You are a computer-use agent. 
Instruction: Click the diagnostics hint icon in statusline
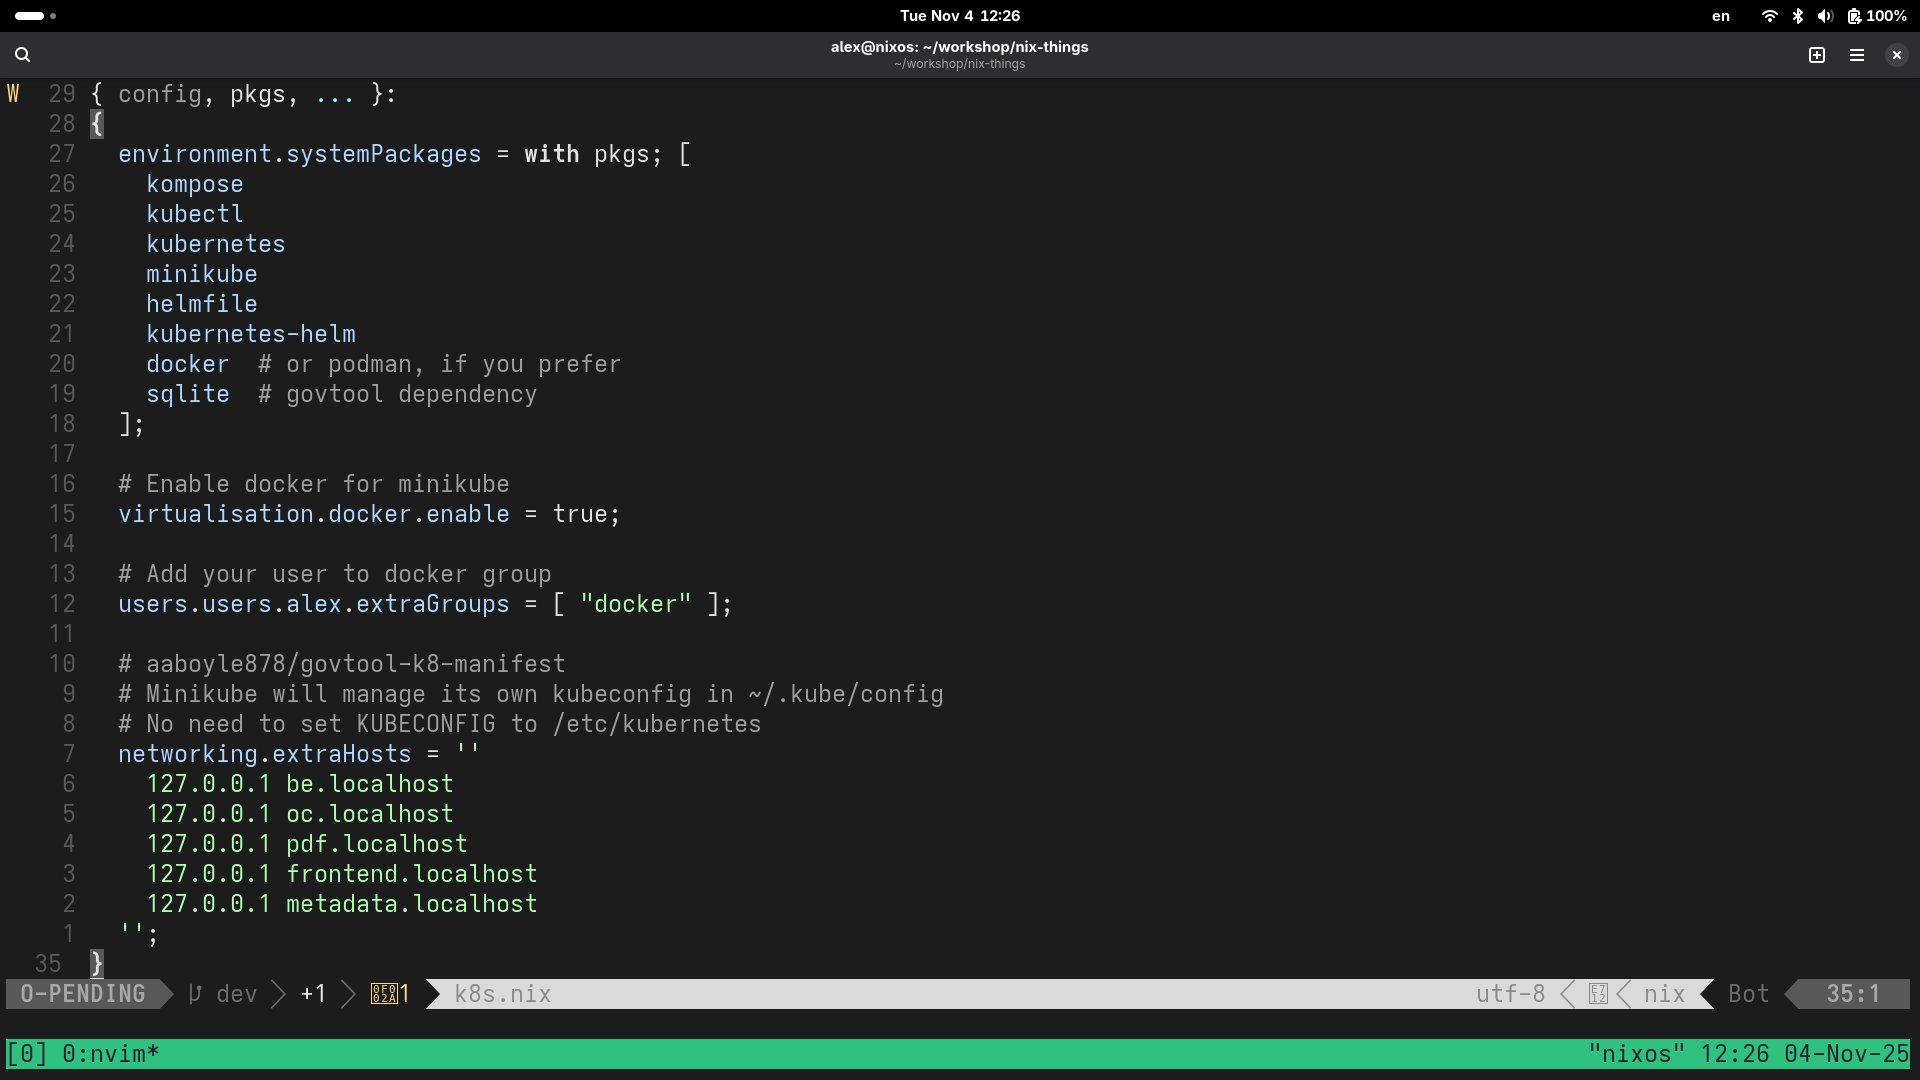(384, 994)
